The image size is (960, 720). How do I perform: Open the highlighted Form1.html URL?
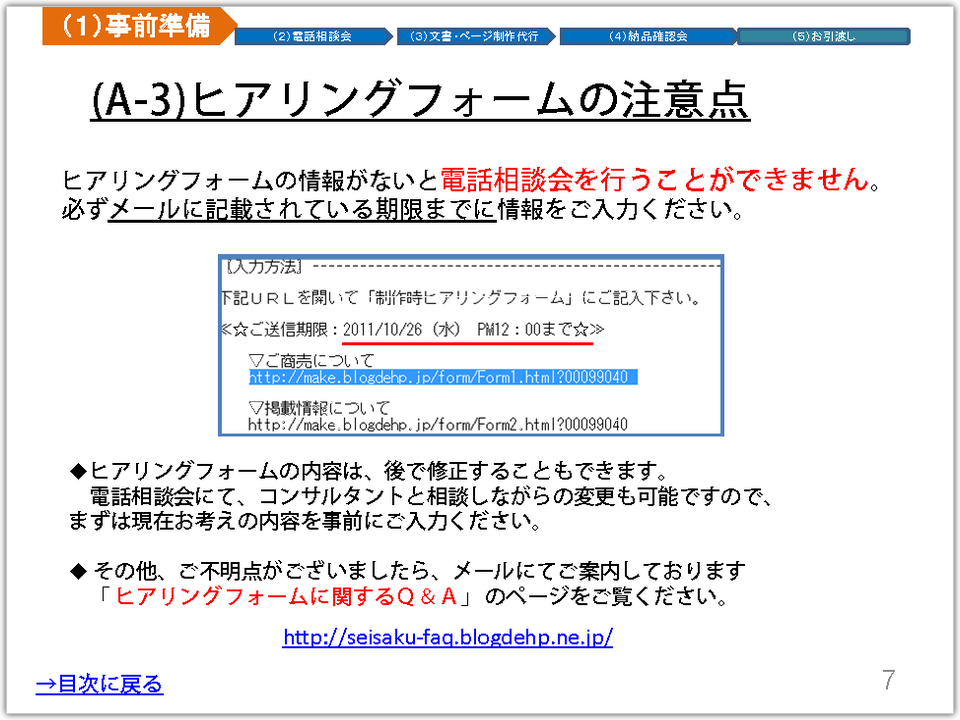(442, 377)
